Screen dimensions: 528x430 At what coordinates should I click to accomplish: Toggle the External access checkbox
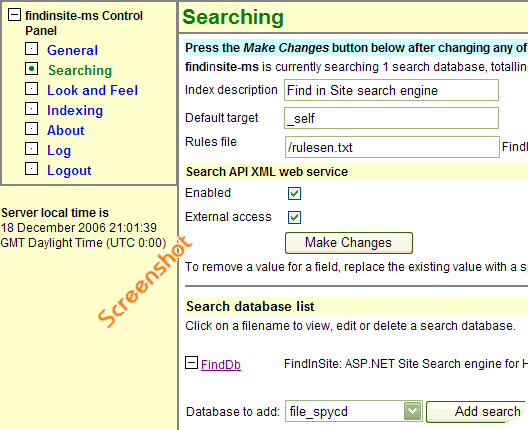(x=294, y=218)
